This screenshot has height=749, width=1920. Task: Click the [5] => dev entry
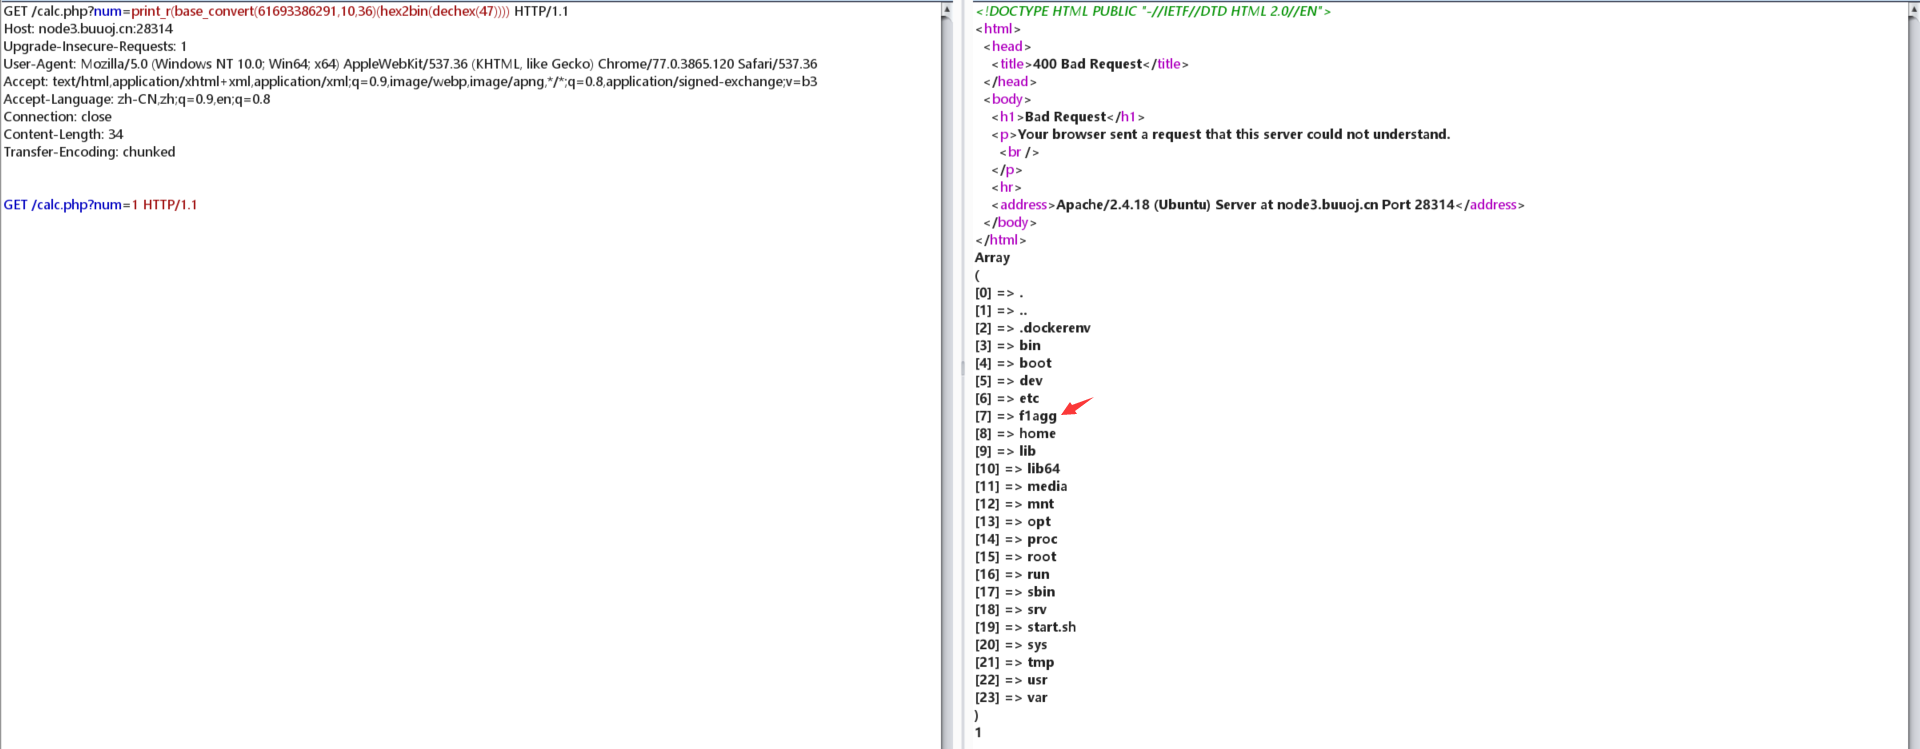[x=1009, y=381]
